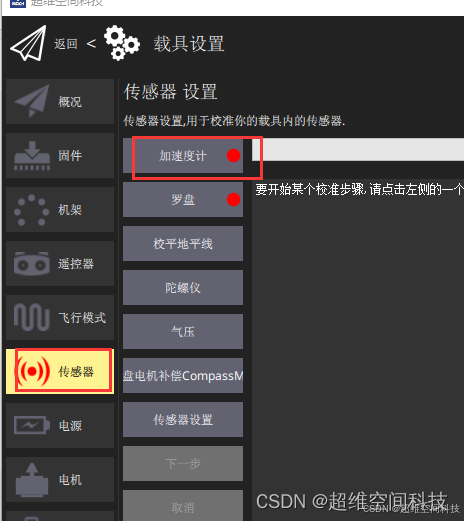Viewport: 464px width, 521px height.
Task: Calibrate the 陀螺仪 gyroscope
Action: 183,288
